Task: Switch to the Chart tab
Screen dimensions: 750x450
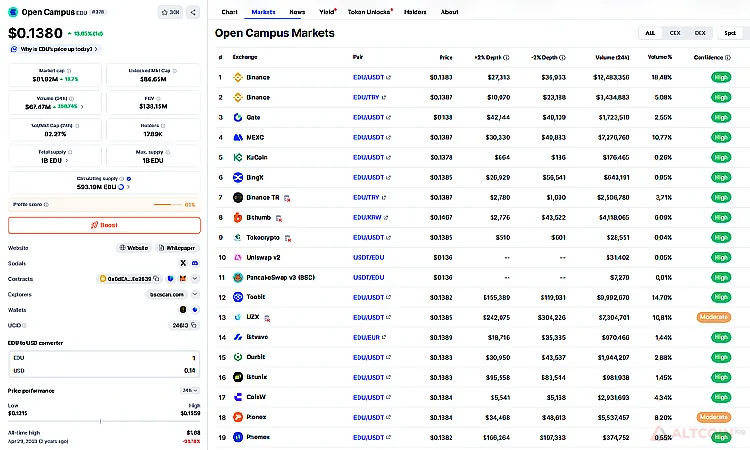Action: pos(229,12)
